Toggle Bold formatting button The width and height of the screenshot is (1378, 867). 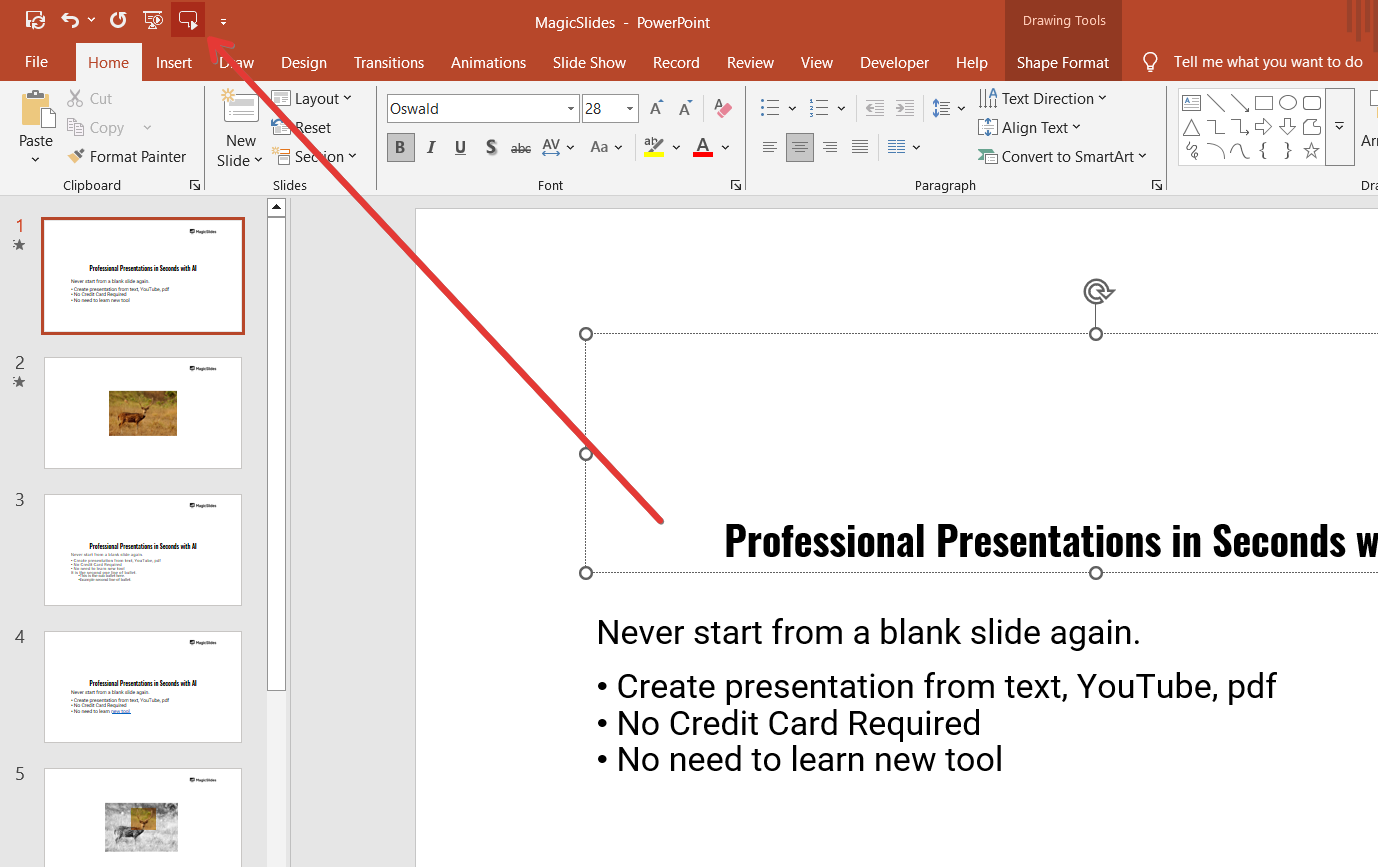(400, 148)
